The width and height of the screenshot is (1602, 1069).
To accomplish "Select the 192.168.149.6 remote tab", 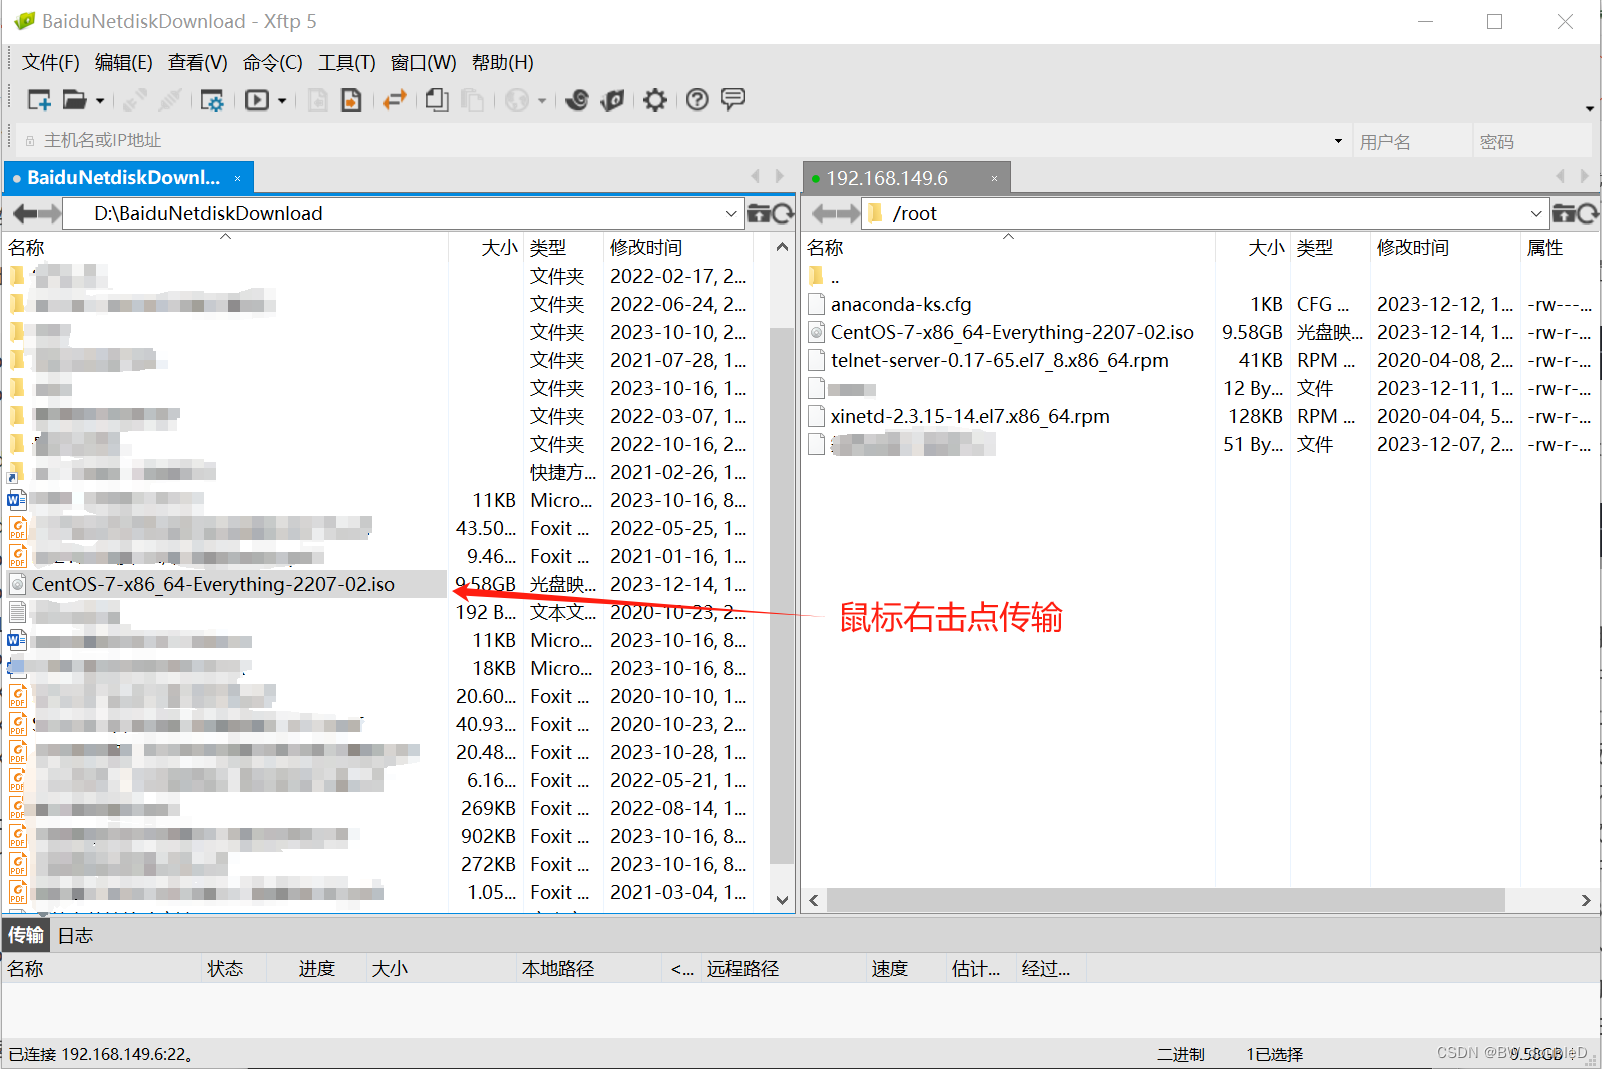I will (906, 178).
